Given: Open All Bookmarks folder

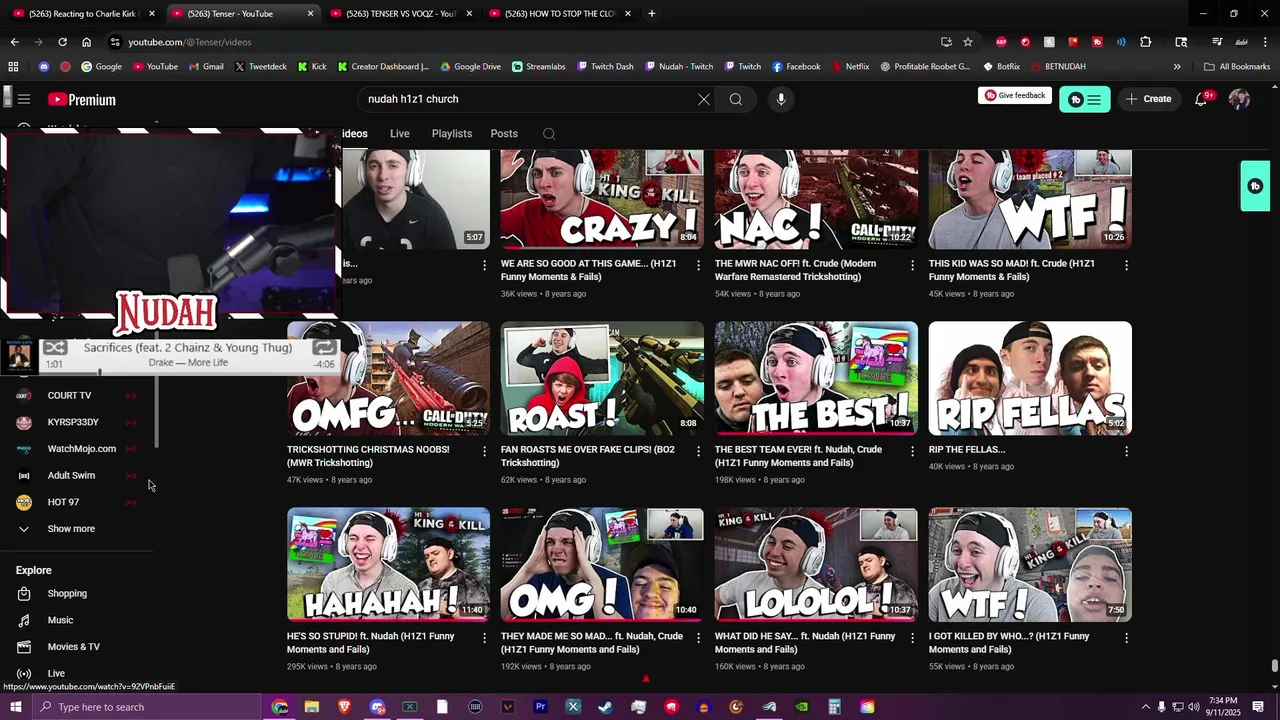Looking at the screenshot, I should pyautogui.click(x=1237, y=67).
